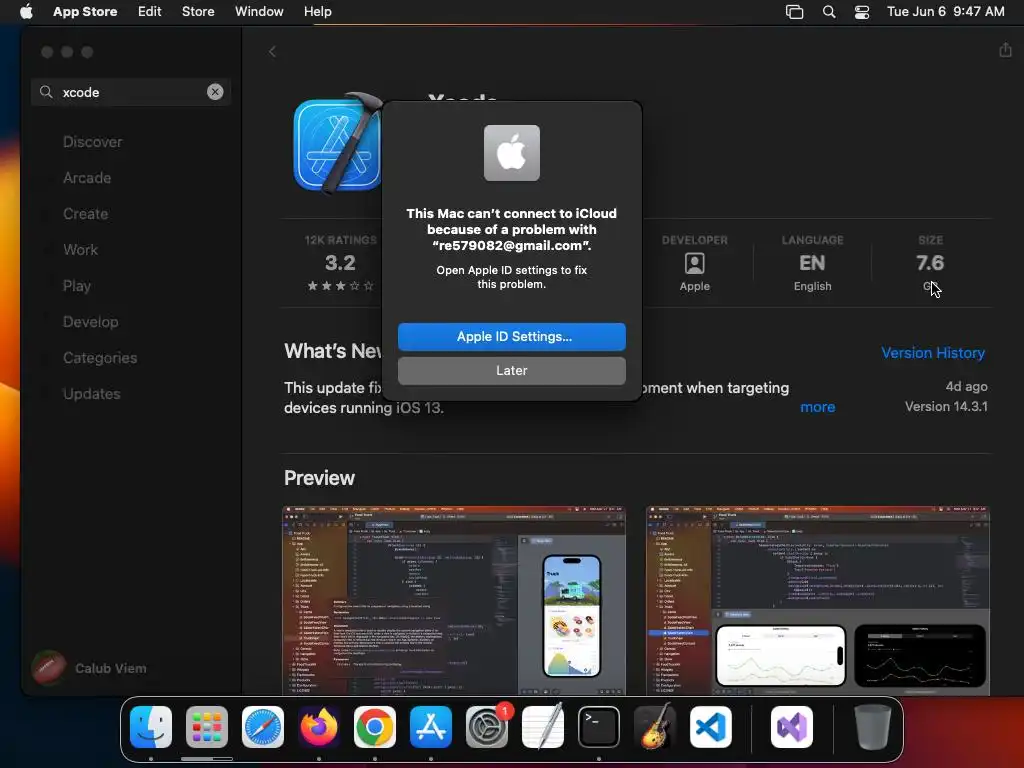The height and width of the screenshot is (768, 1024).
Task: Open the Play section
Action: pos(77,286)
